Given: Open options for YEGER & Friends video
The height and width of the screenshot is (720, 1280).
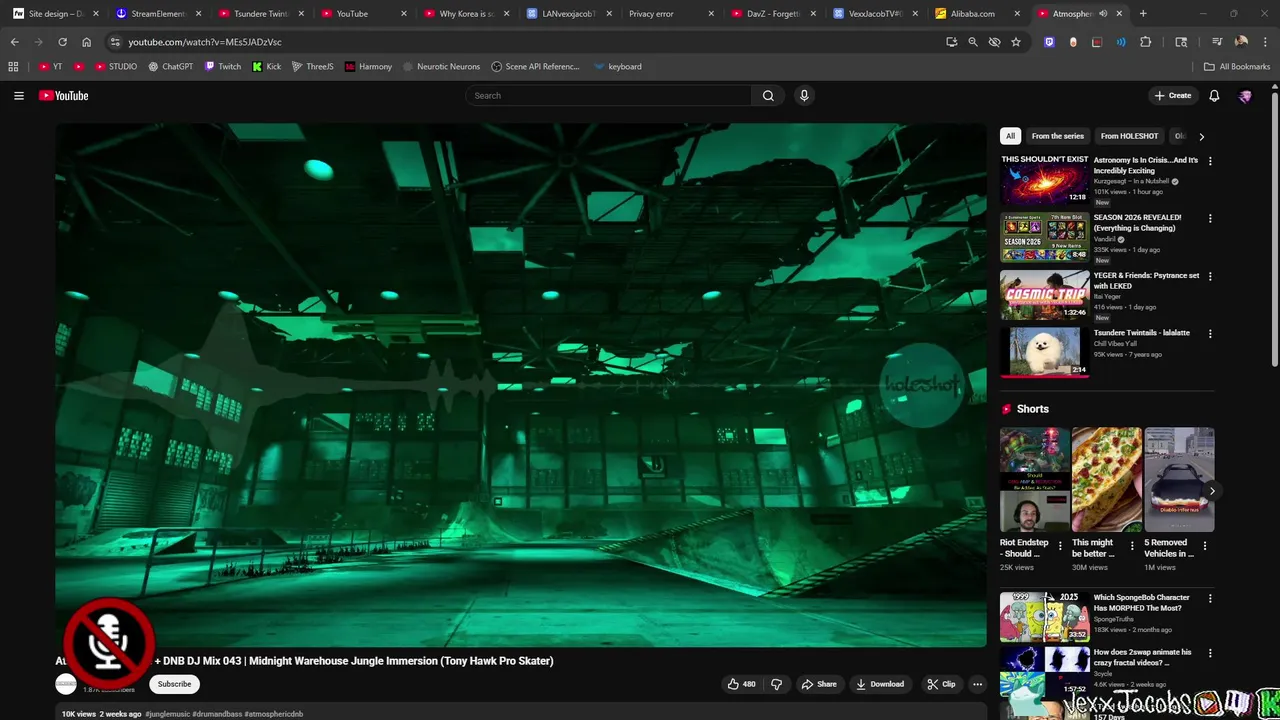Looking at the screenshot, I should click(1210, 276).
